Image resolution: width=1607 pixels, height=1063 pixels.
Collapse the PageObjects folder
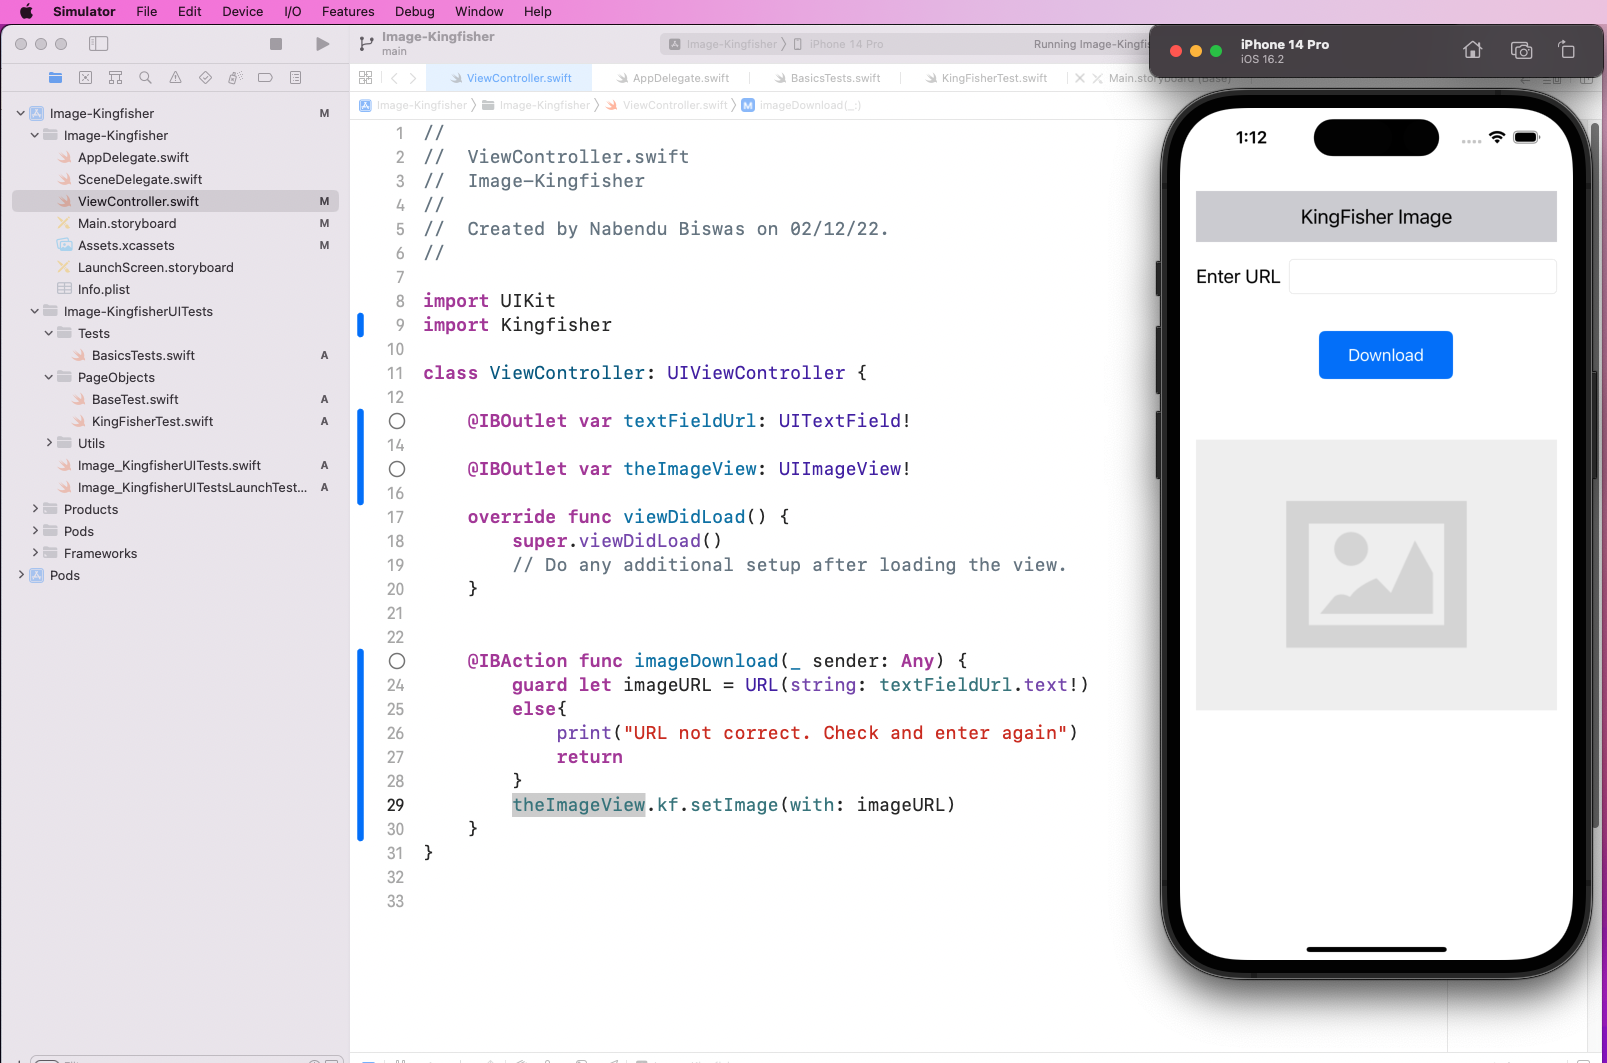pyautogui.click(x=49, y=377)
